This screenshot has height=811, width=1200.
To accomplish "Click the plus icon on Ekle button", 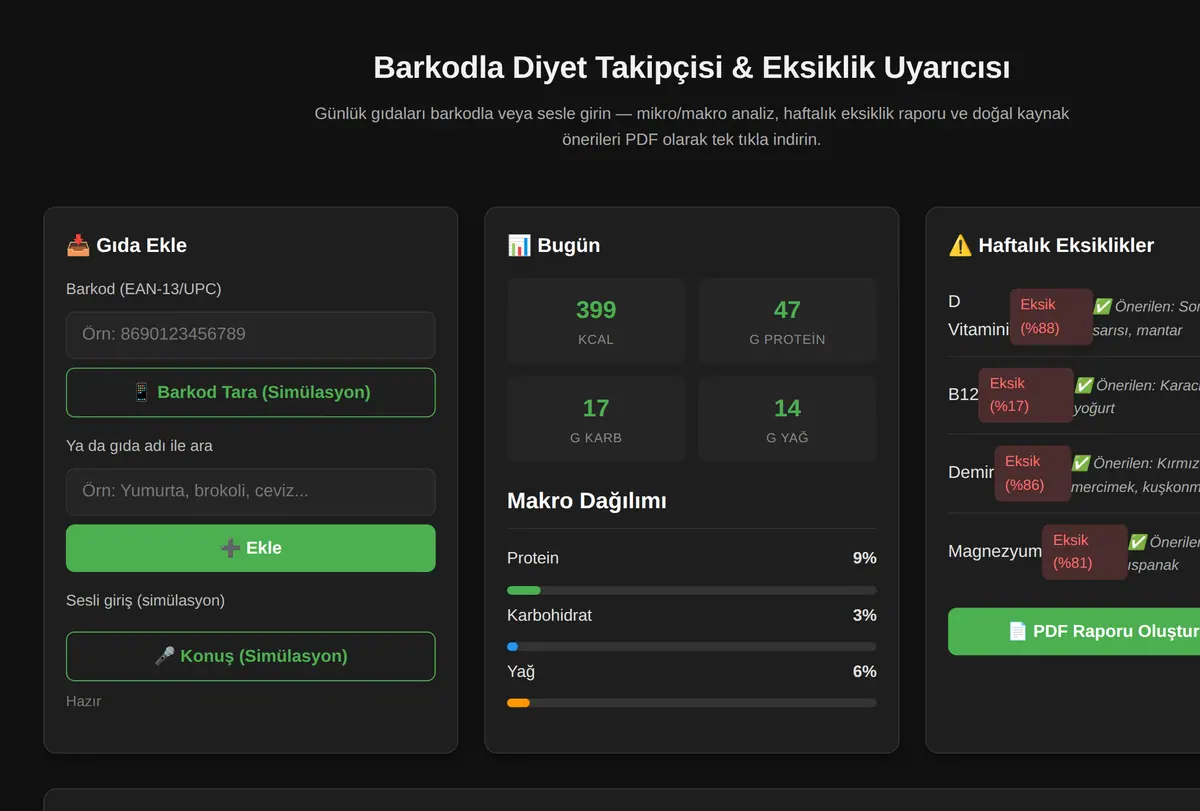I will pyautogui.click(x=231, y=548).
